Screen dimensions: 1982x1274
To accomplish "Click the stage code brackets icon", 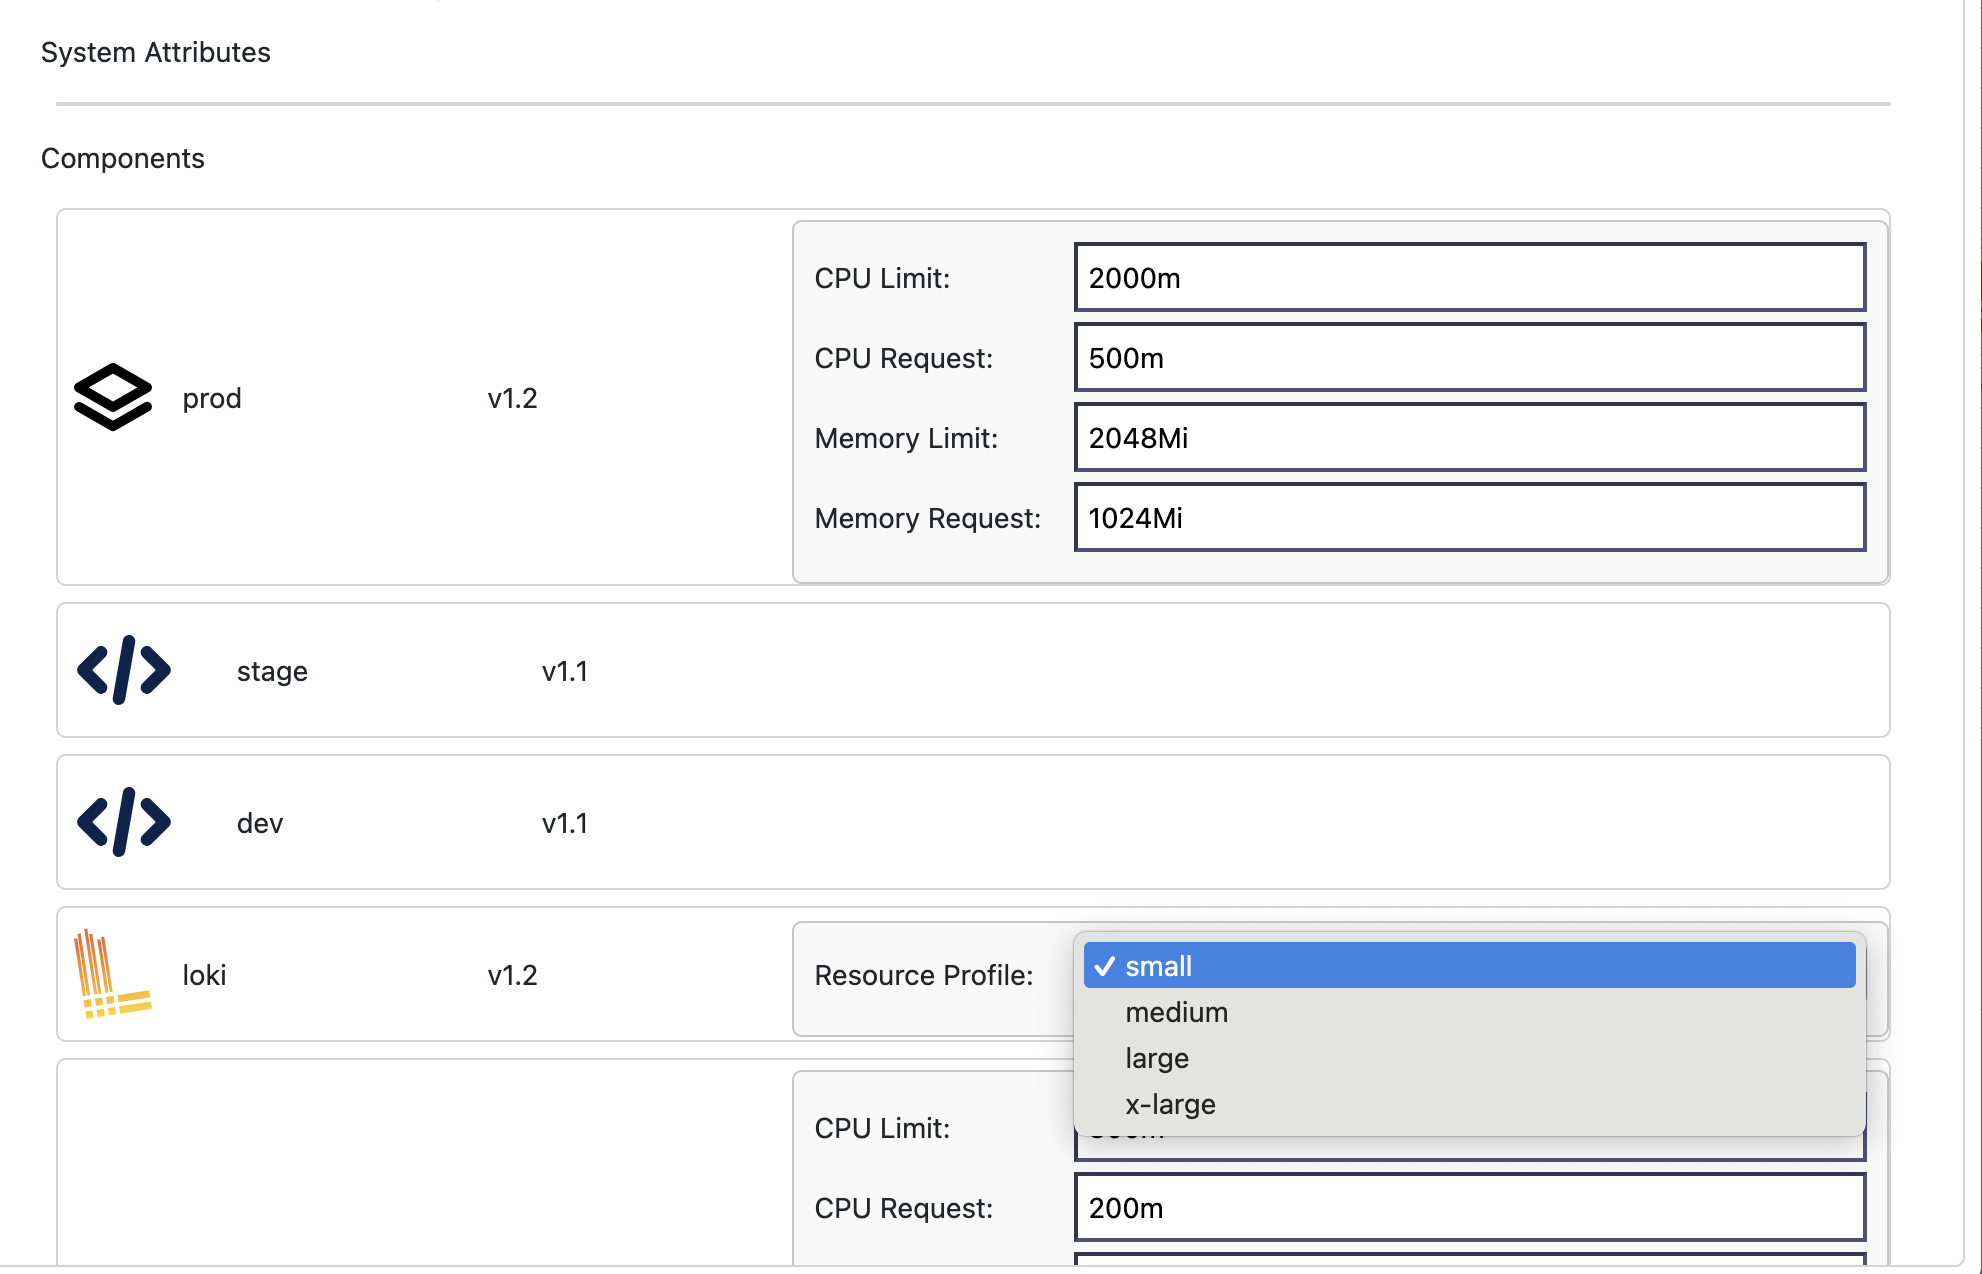I will point(124,670).
